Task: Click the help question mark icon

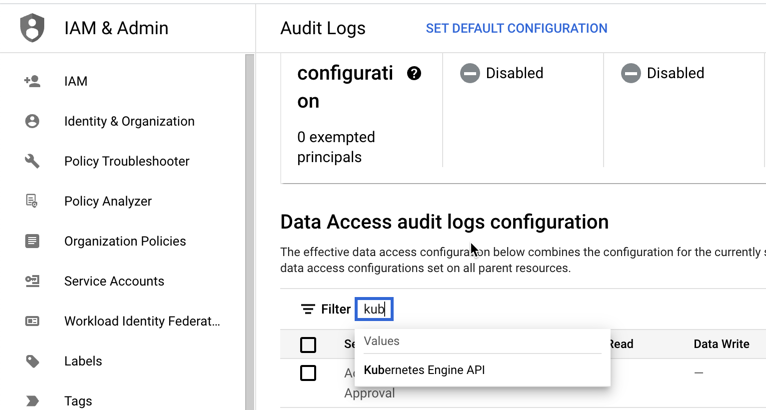Action: (x=414, y=74)
